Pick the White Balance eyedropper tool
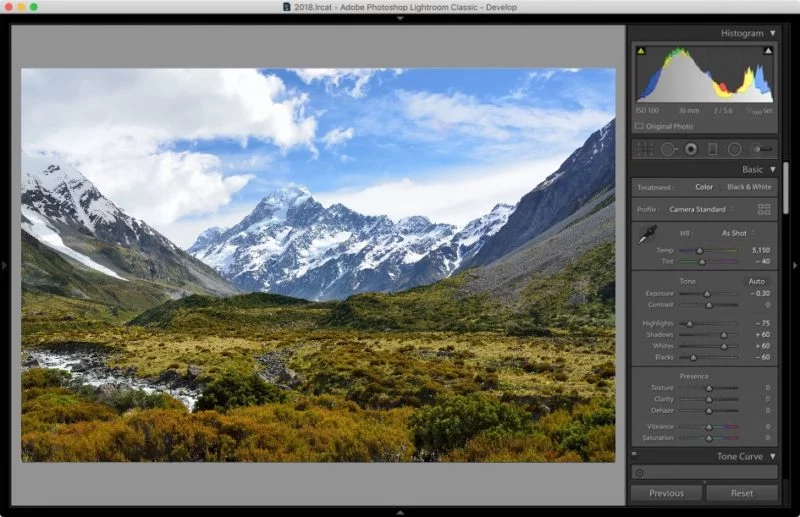Image resolution: width=800 pixels, height=517 pixels. click(647, 237)
